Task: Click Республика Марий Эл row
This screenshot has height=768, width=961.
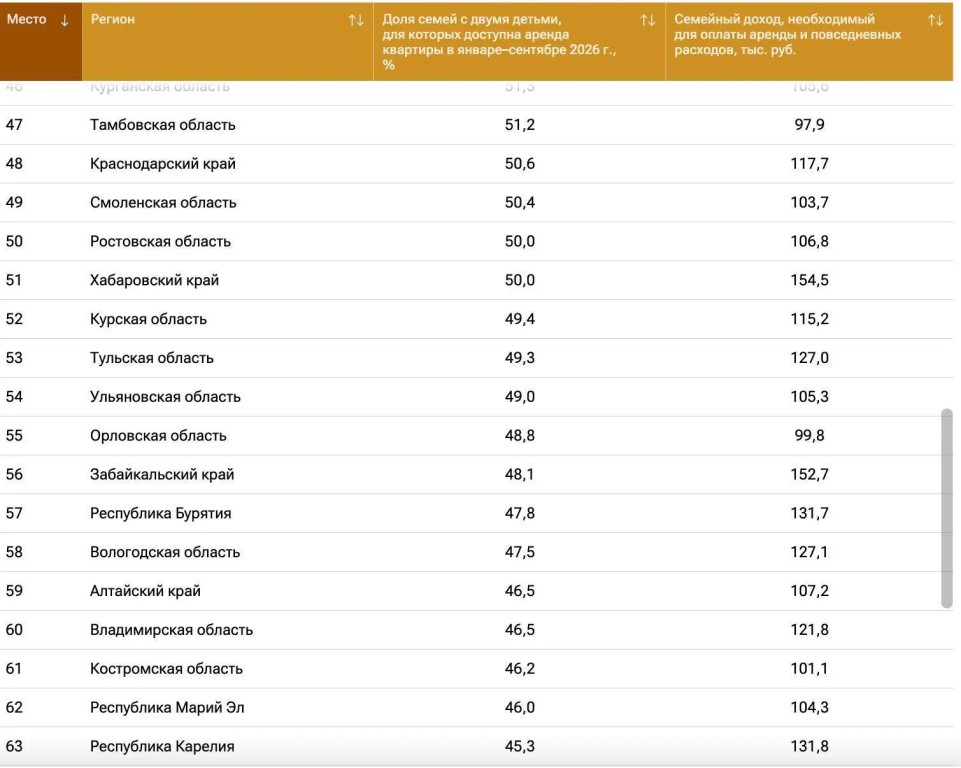Action: 477,707
